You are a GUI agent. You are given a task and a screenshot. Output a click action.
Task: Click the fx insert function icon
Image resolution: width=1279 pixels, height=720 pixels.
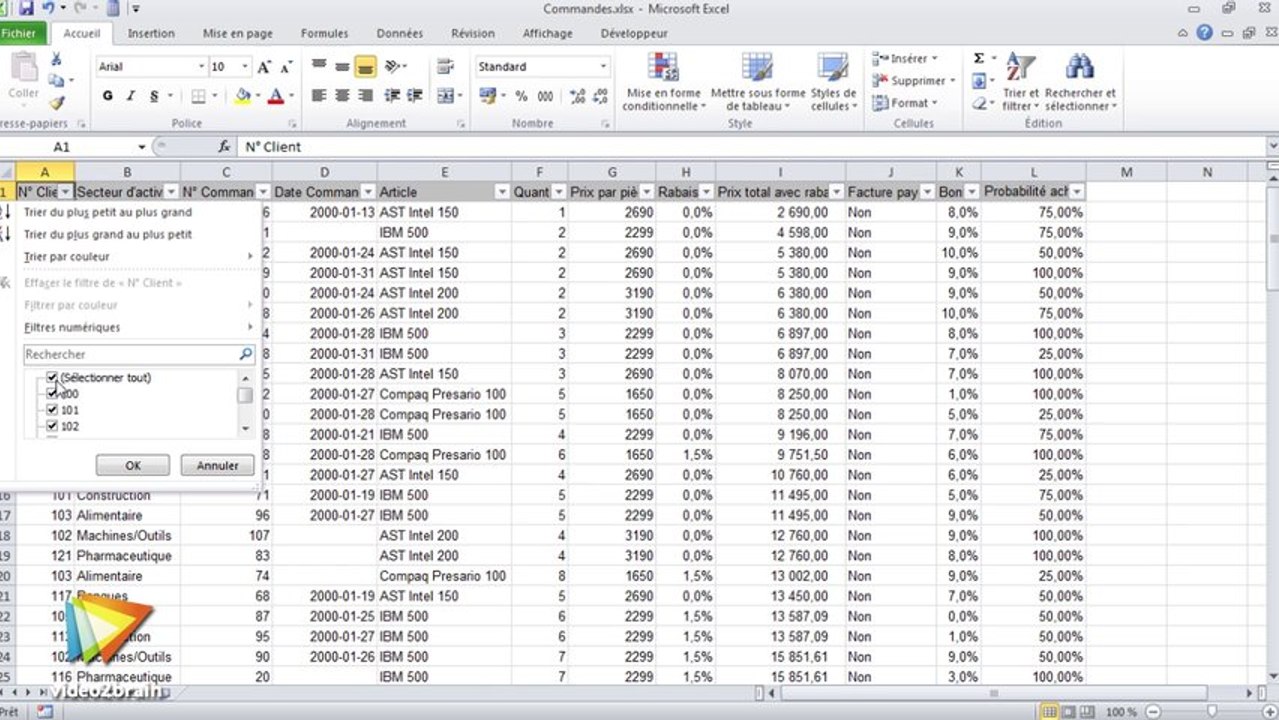point(225,147)
